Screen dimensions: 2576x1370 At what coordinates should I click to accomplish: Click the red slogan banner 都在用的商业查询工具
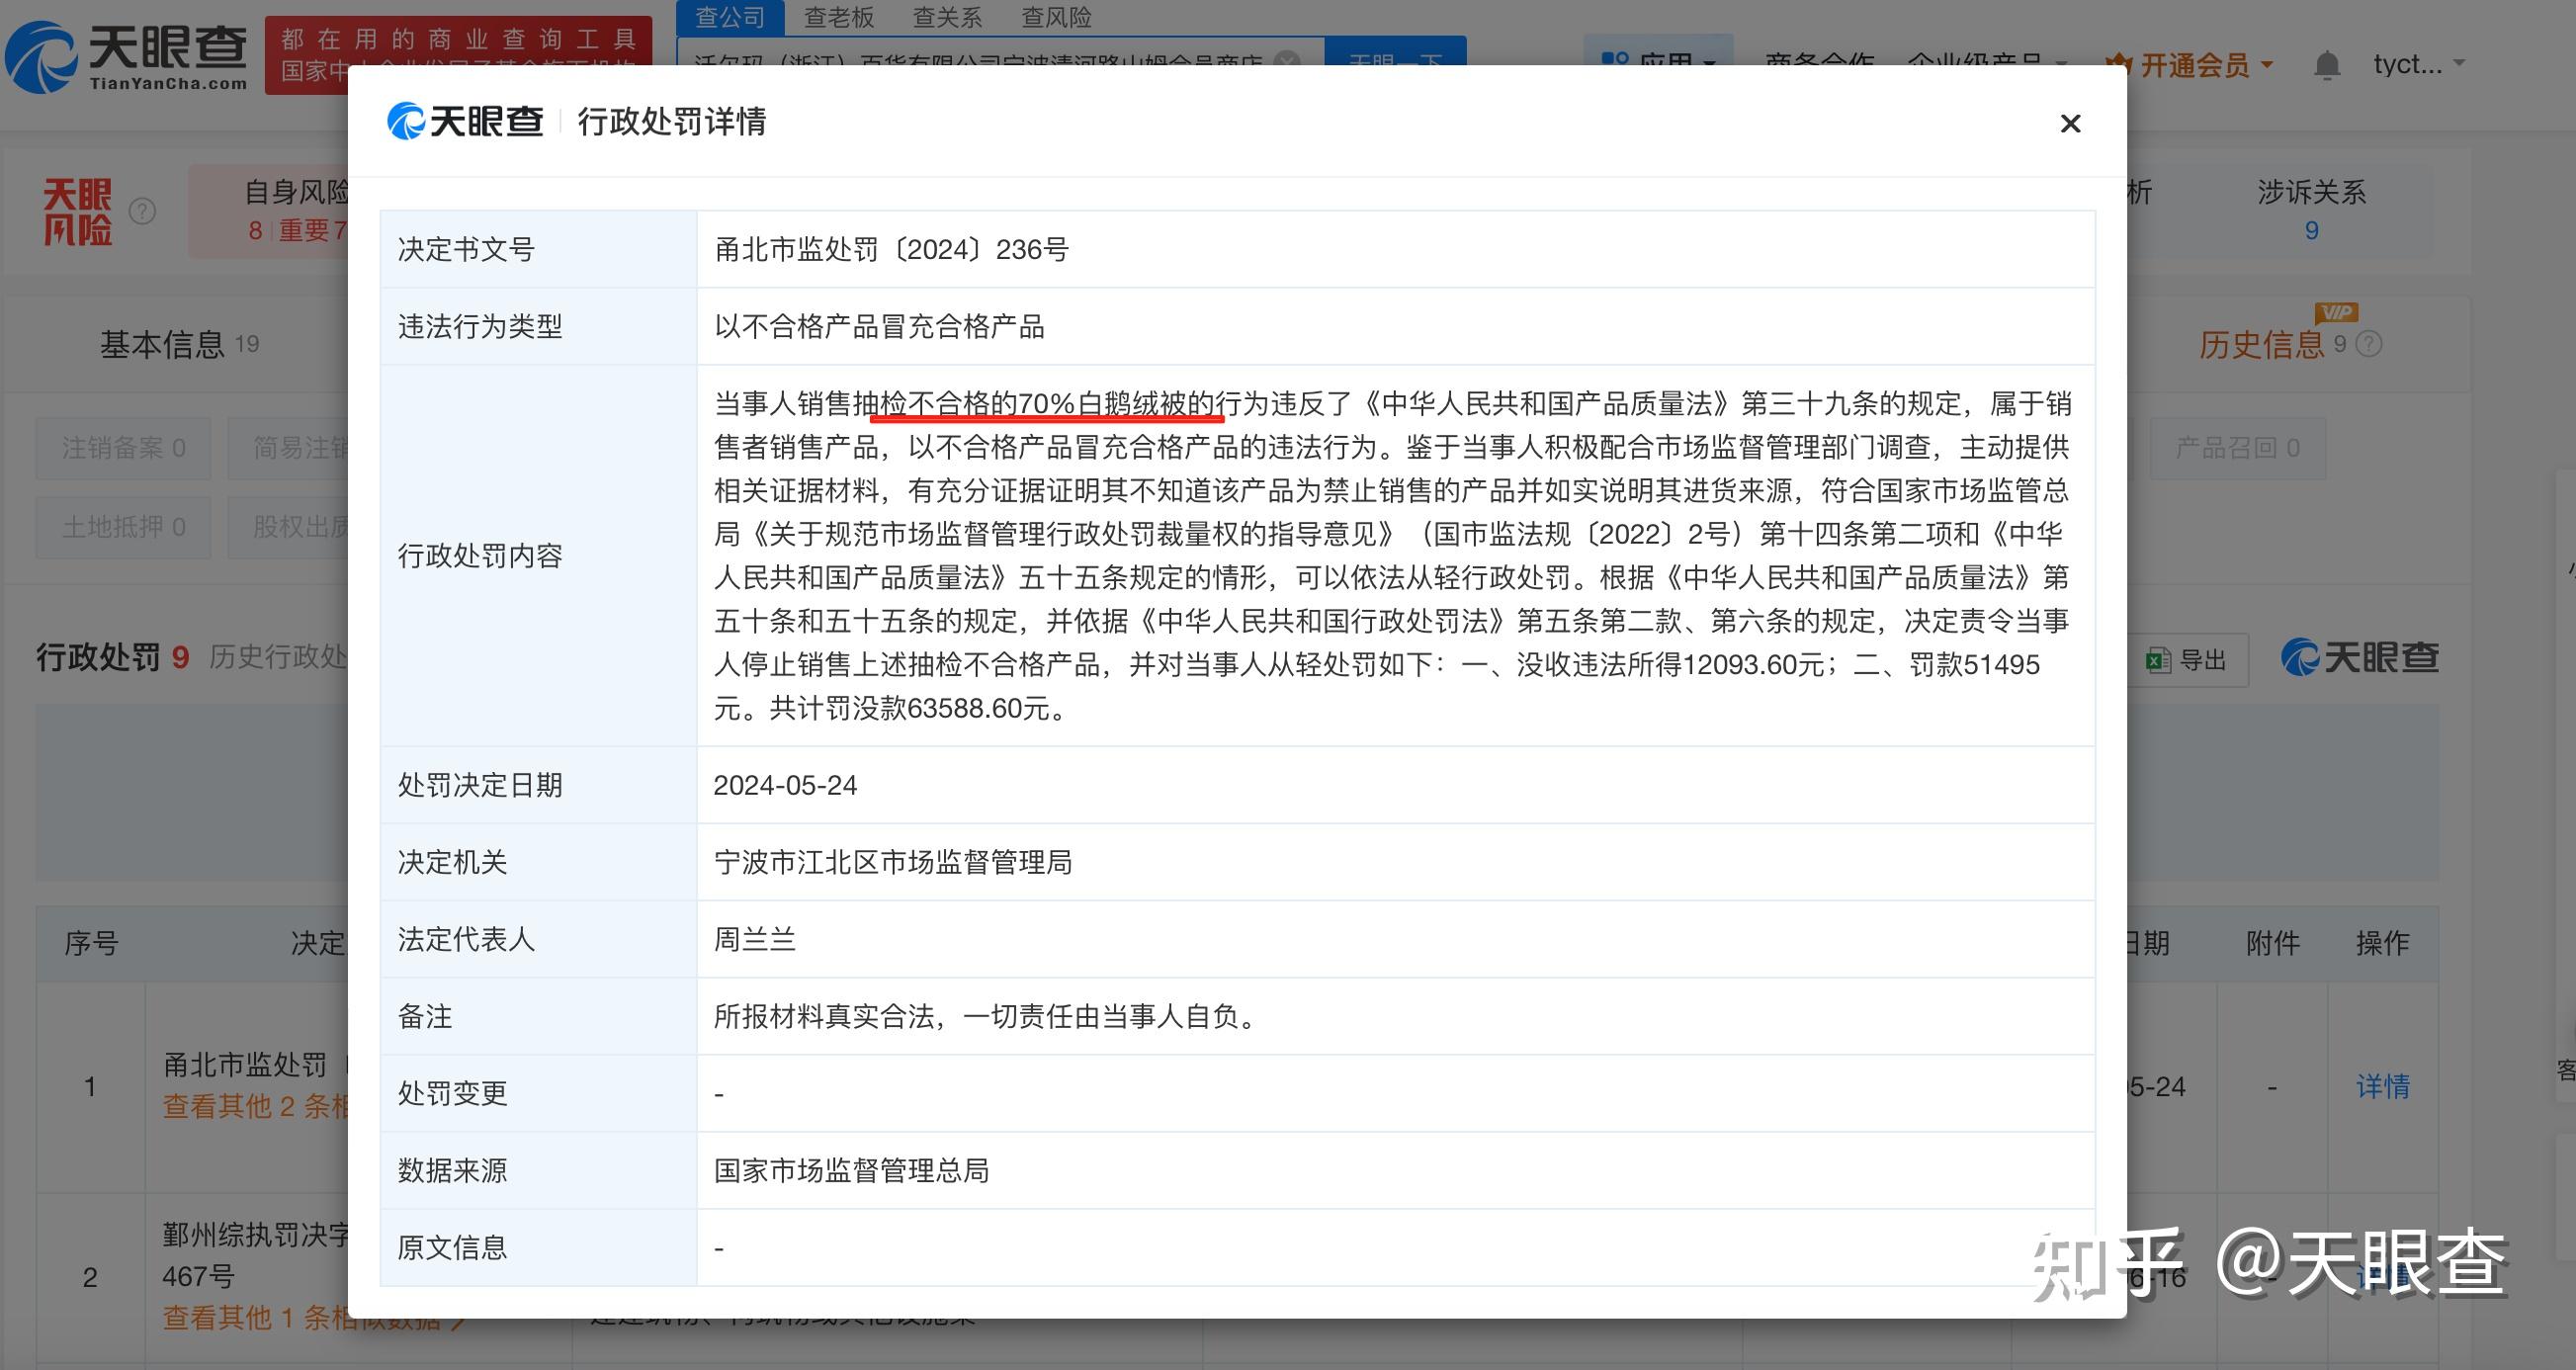click(x=458, y=55)
